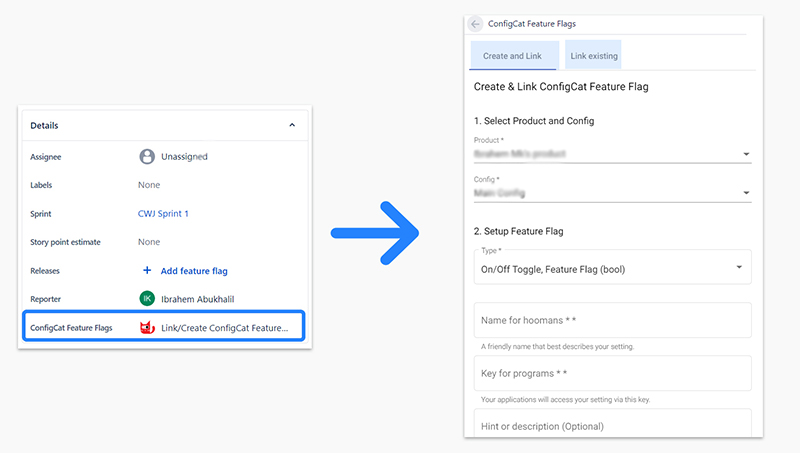Click the Releases field label
Image resolution: width=800 pixels, height=453 pixels.
coord(45,271)
